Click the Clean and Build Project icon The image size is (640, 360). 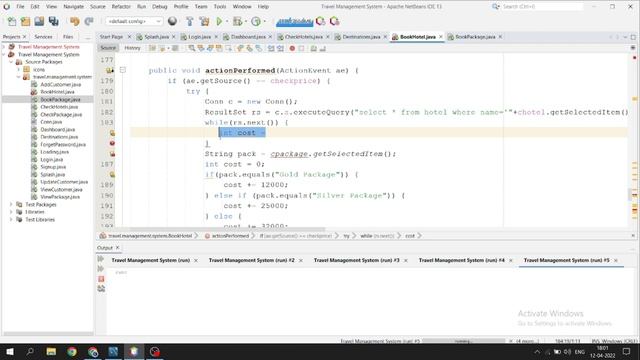(x=204, y=21)
